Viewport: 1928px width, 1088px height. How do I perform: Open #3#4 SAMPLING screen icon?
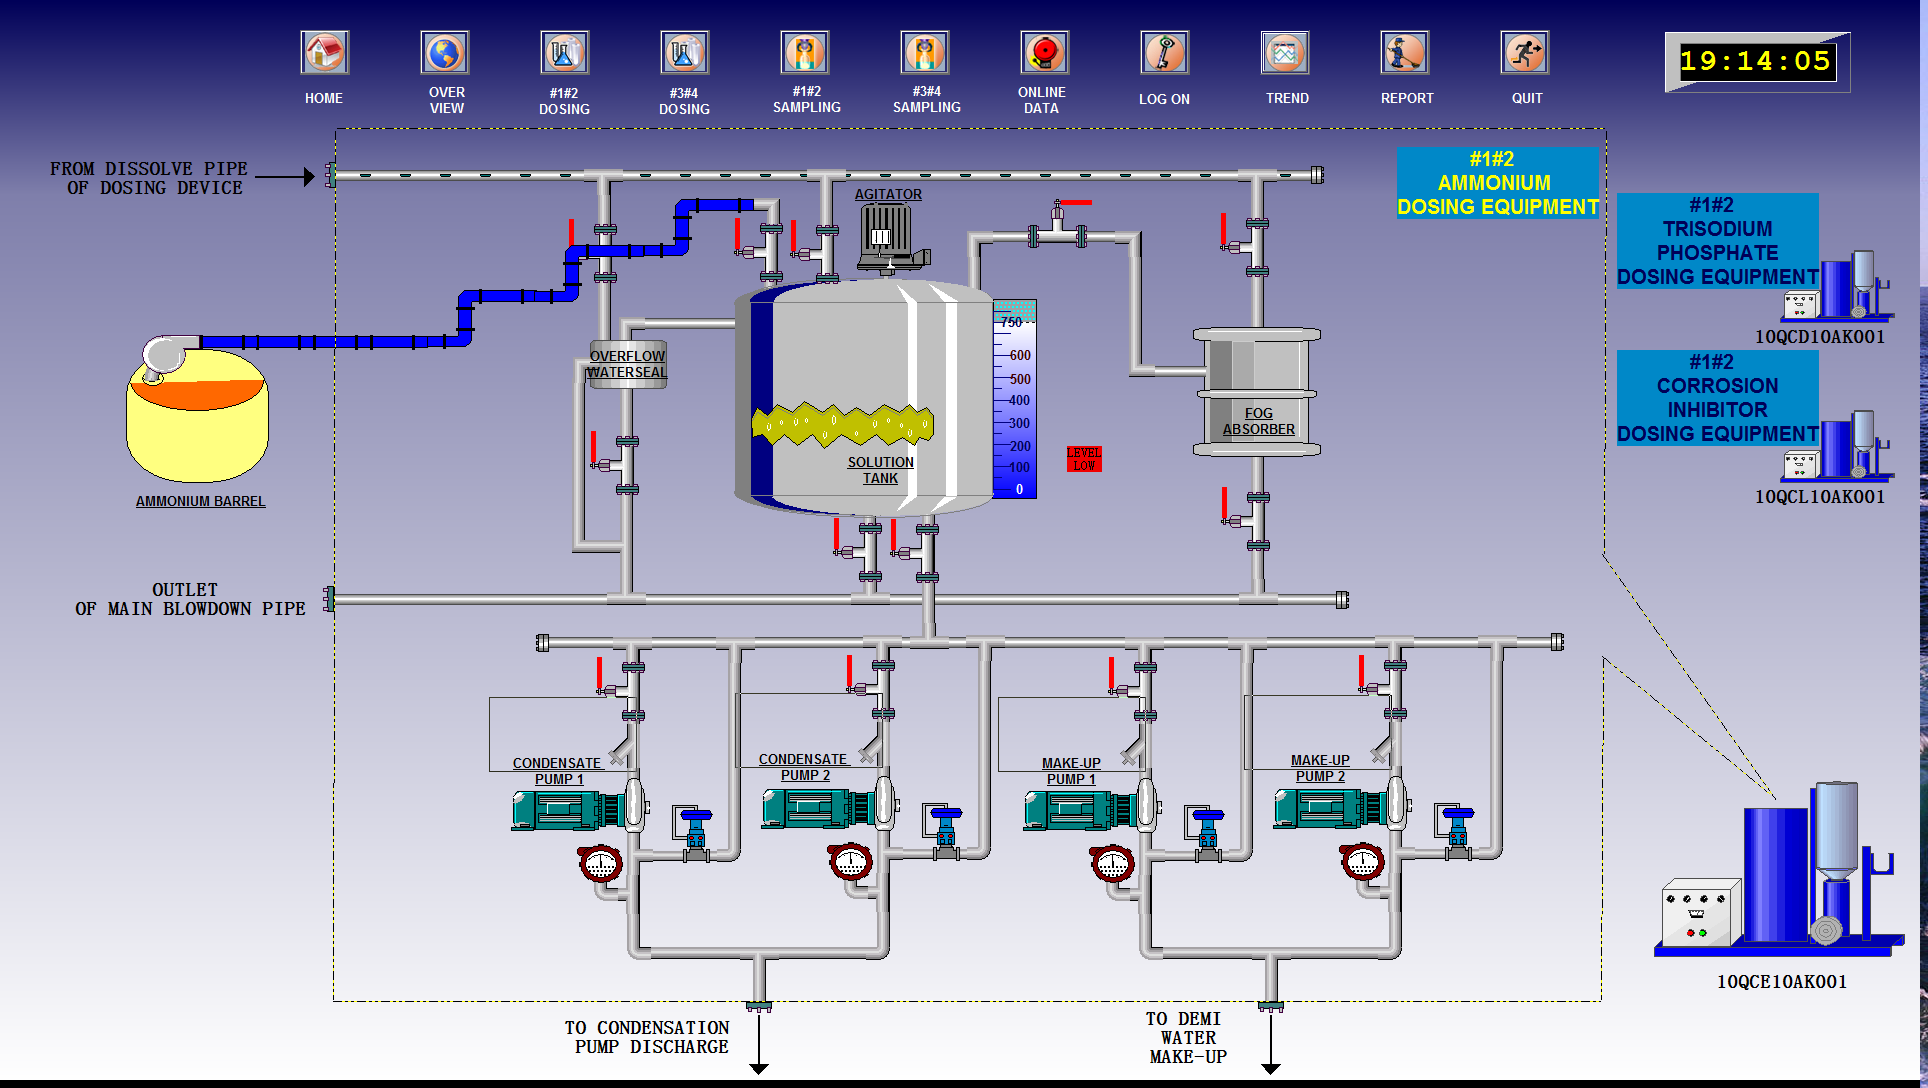925,53
